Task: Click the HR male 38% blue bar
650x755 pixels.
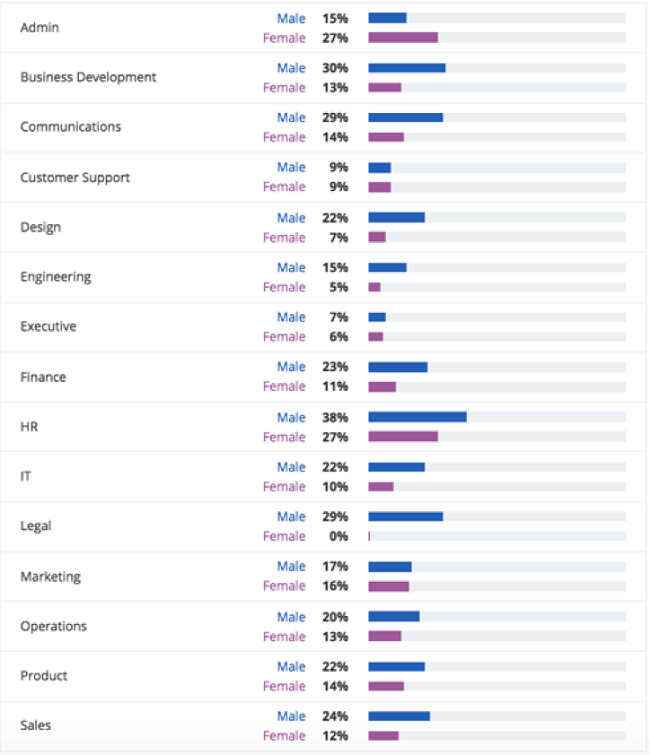Action: (x=417, y=417)
